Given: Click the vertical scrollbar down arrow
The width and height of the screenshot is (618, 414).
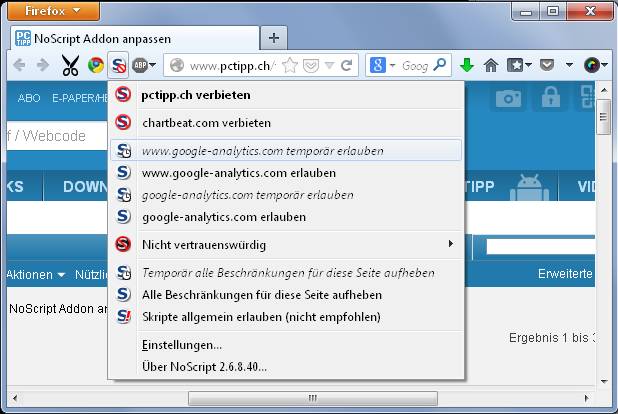Looking at the screenshot, I should (x=603, y=381).
